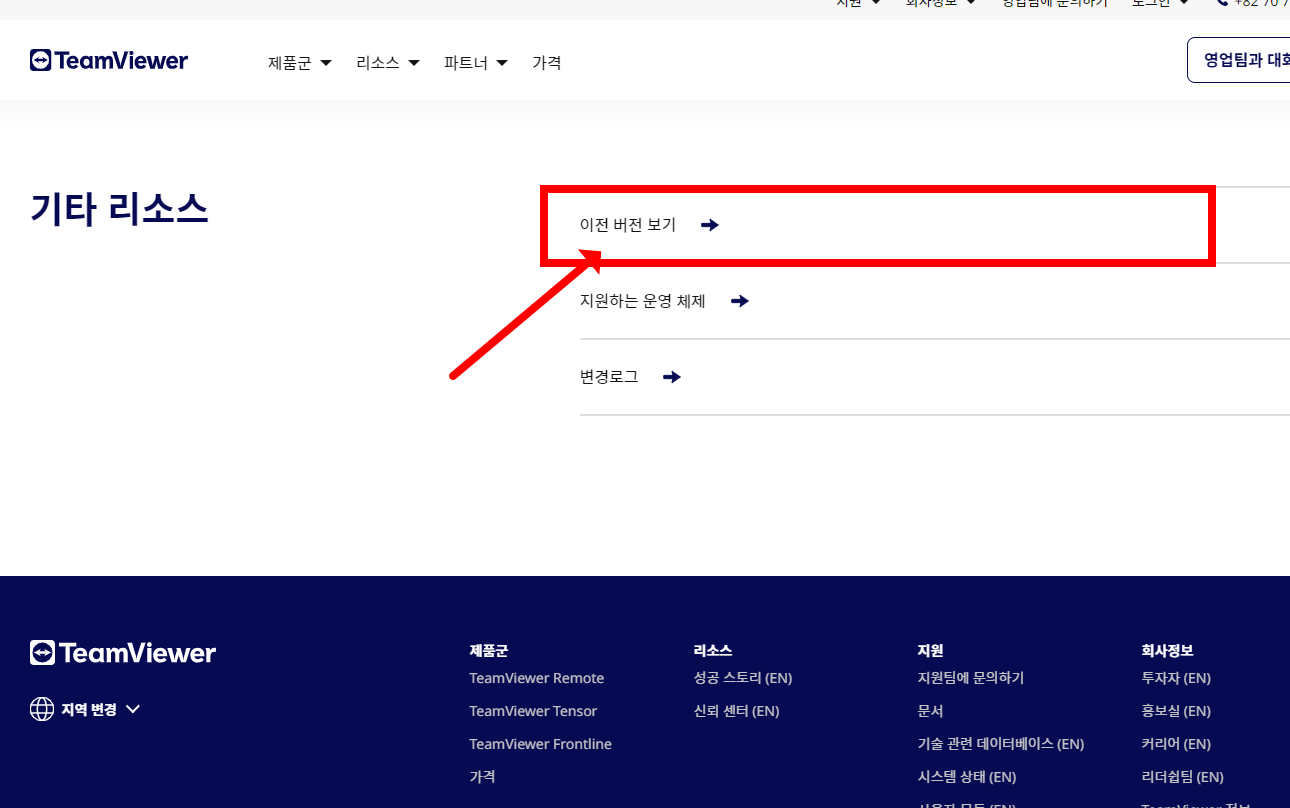Click the arrow icon beside 지원하는 운영 체제
Image resolution: width=1290 pixels, height=808 pixels.
coord(739,301)
